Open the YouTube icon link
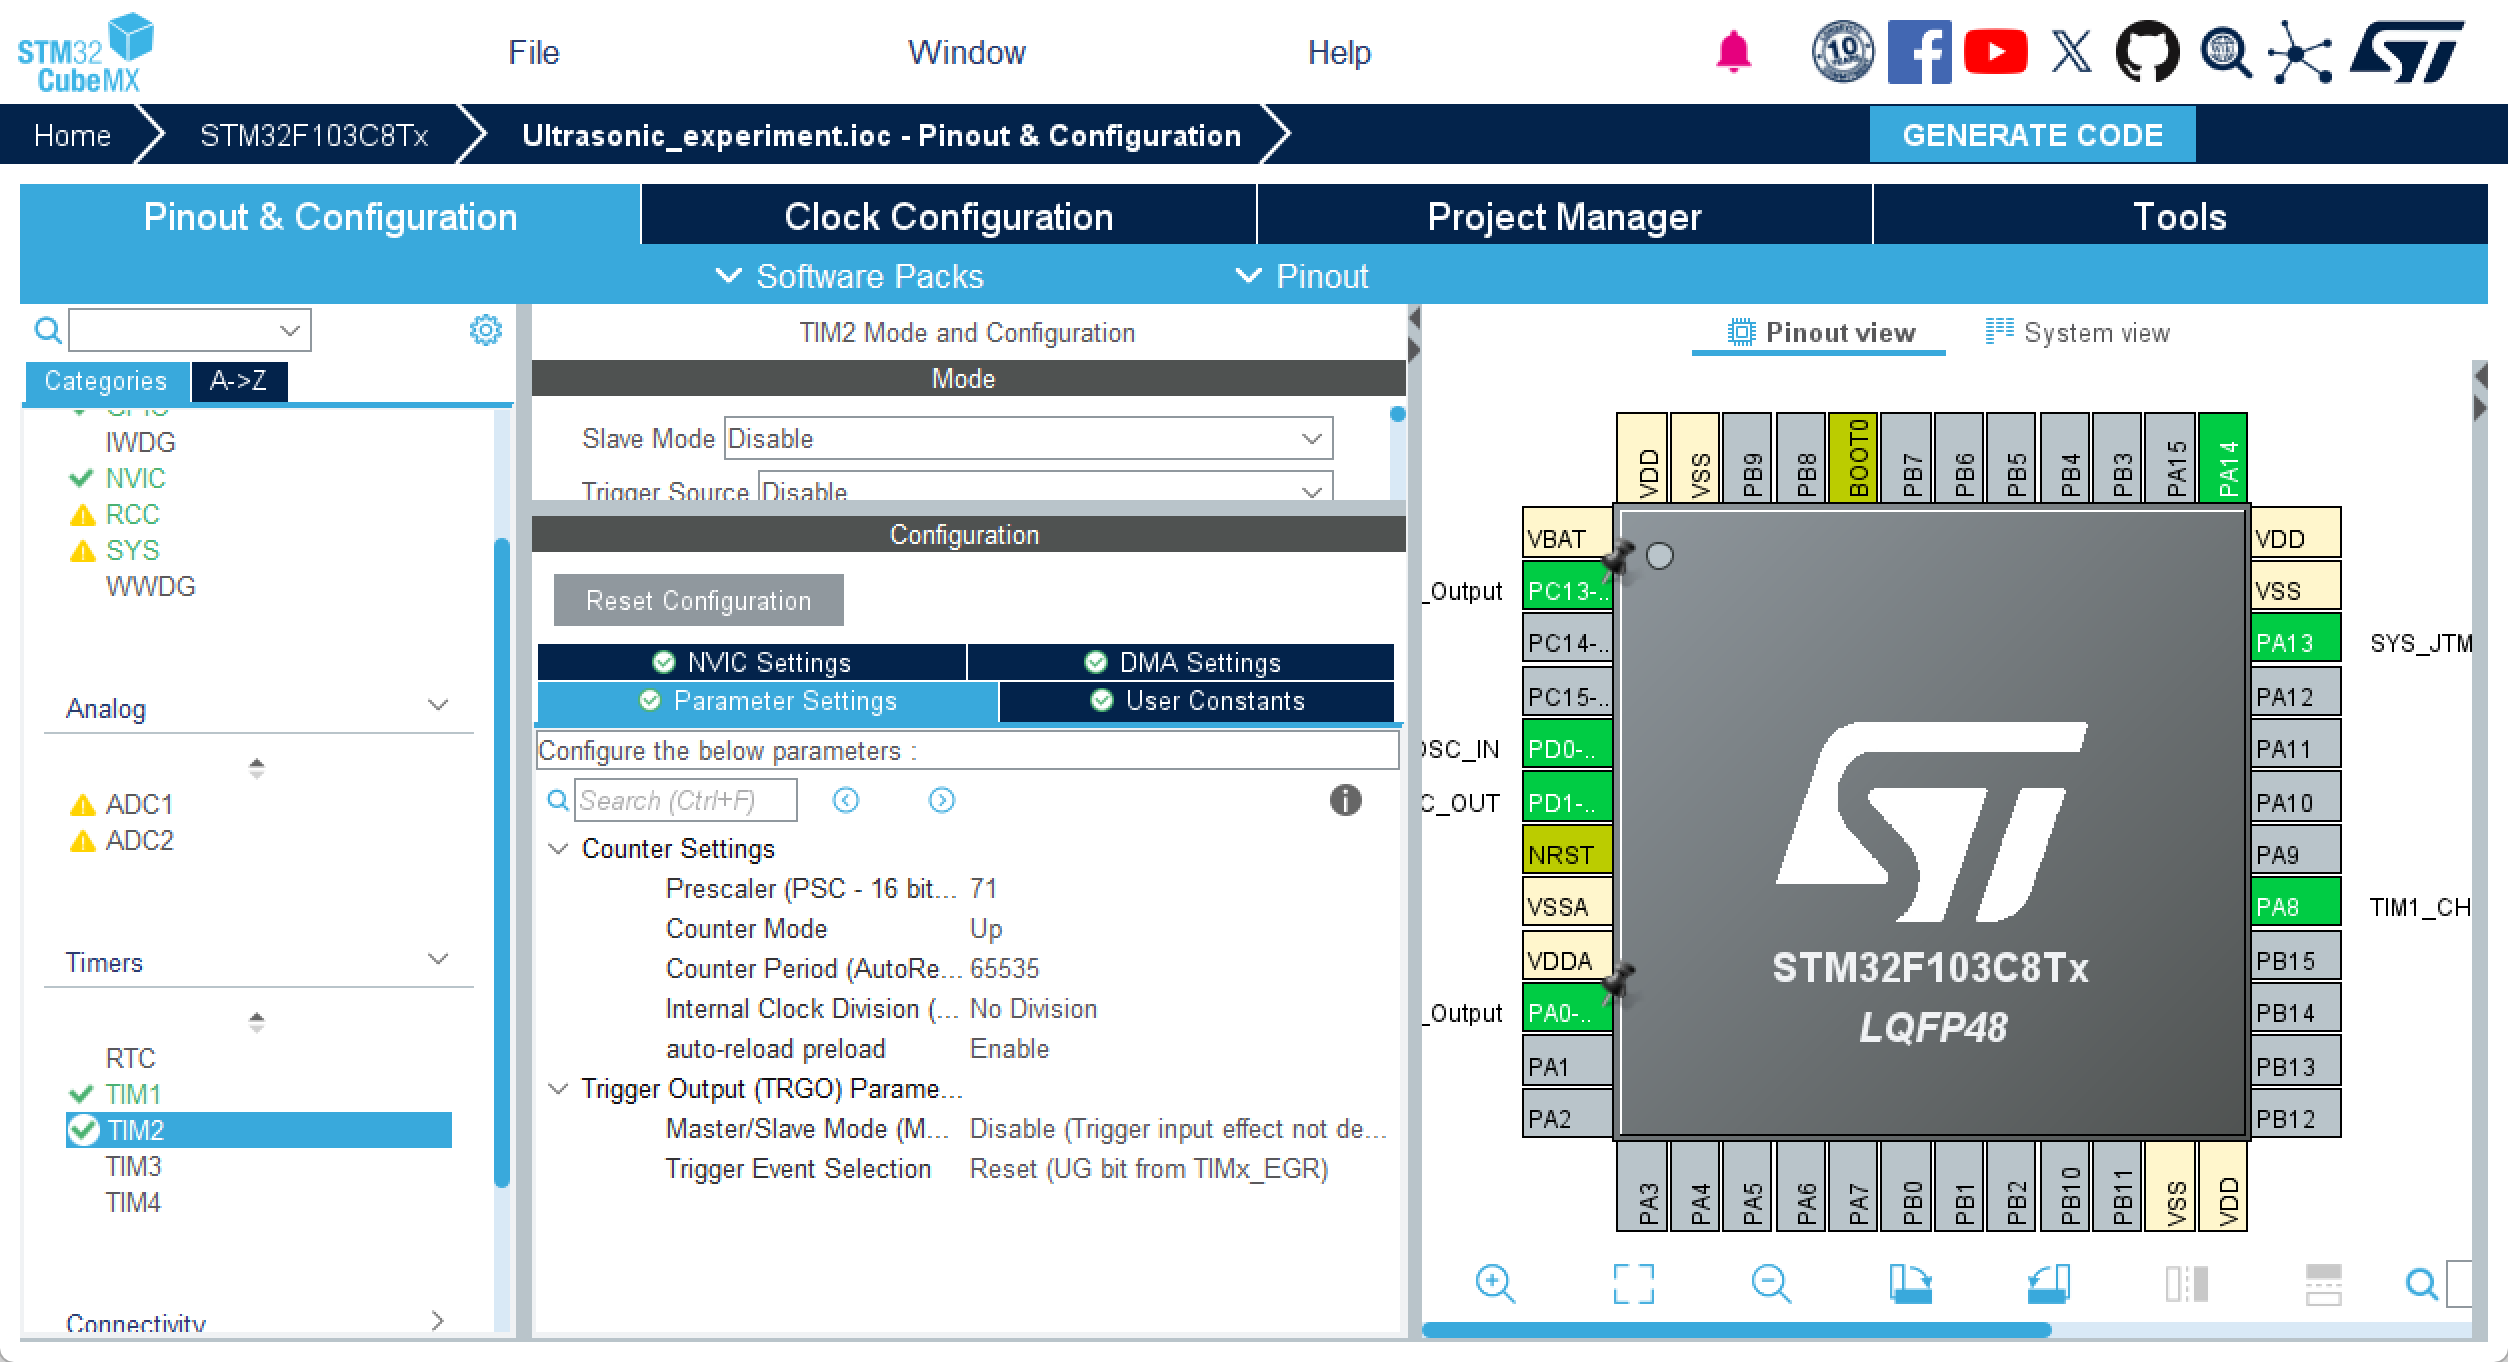The height and width of the screenshot is (1362, 2508). (x=1995, y=52)
